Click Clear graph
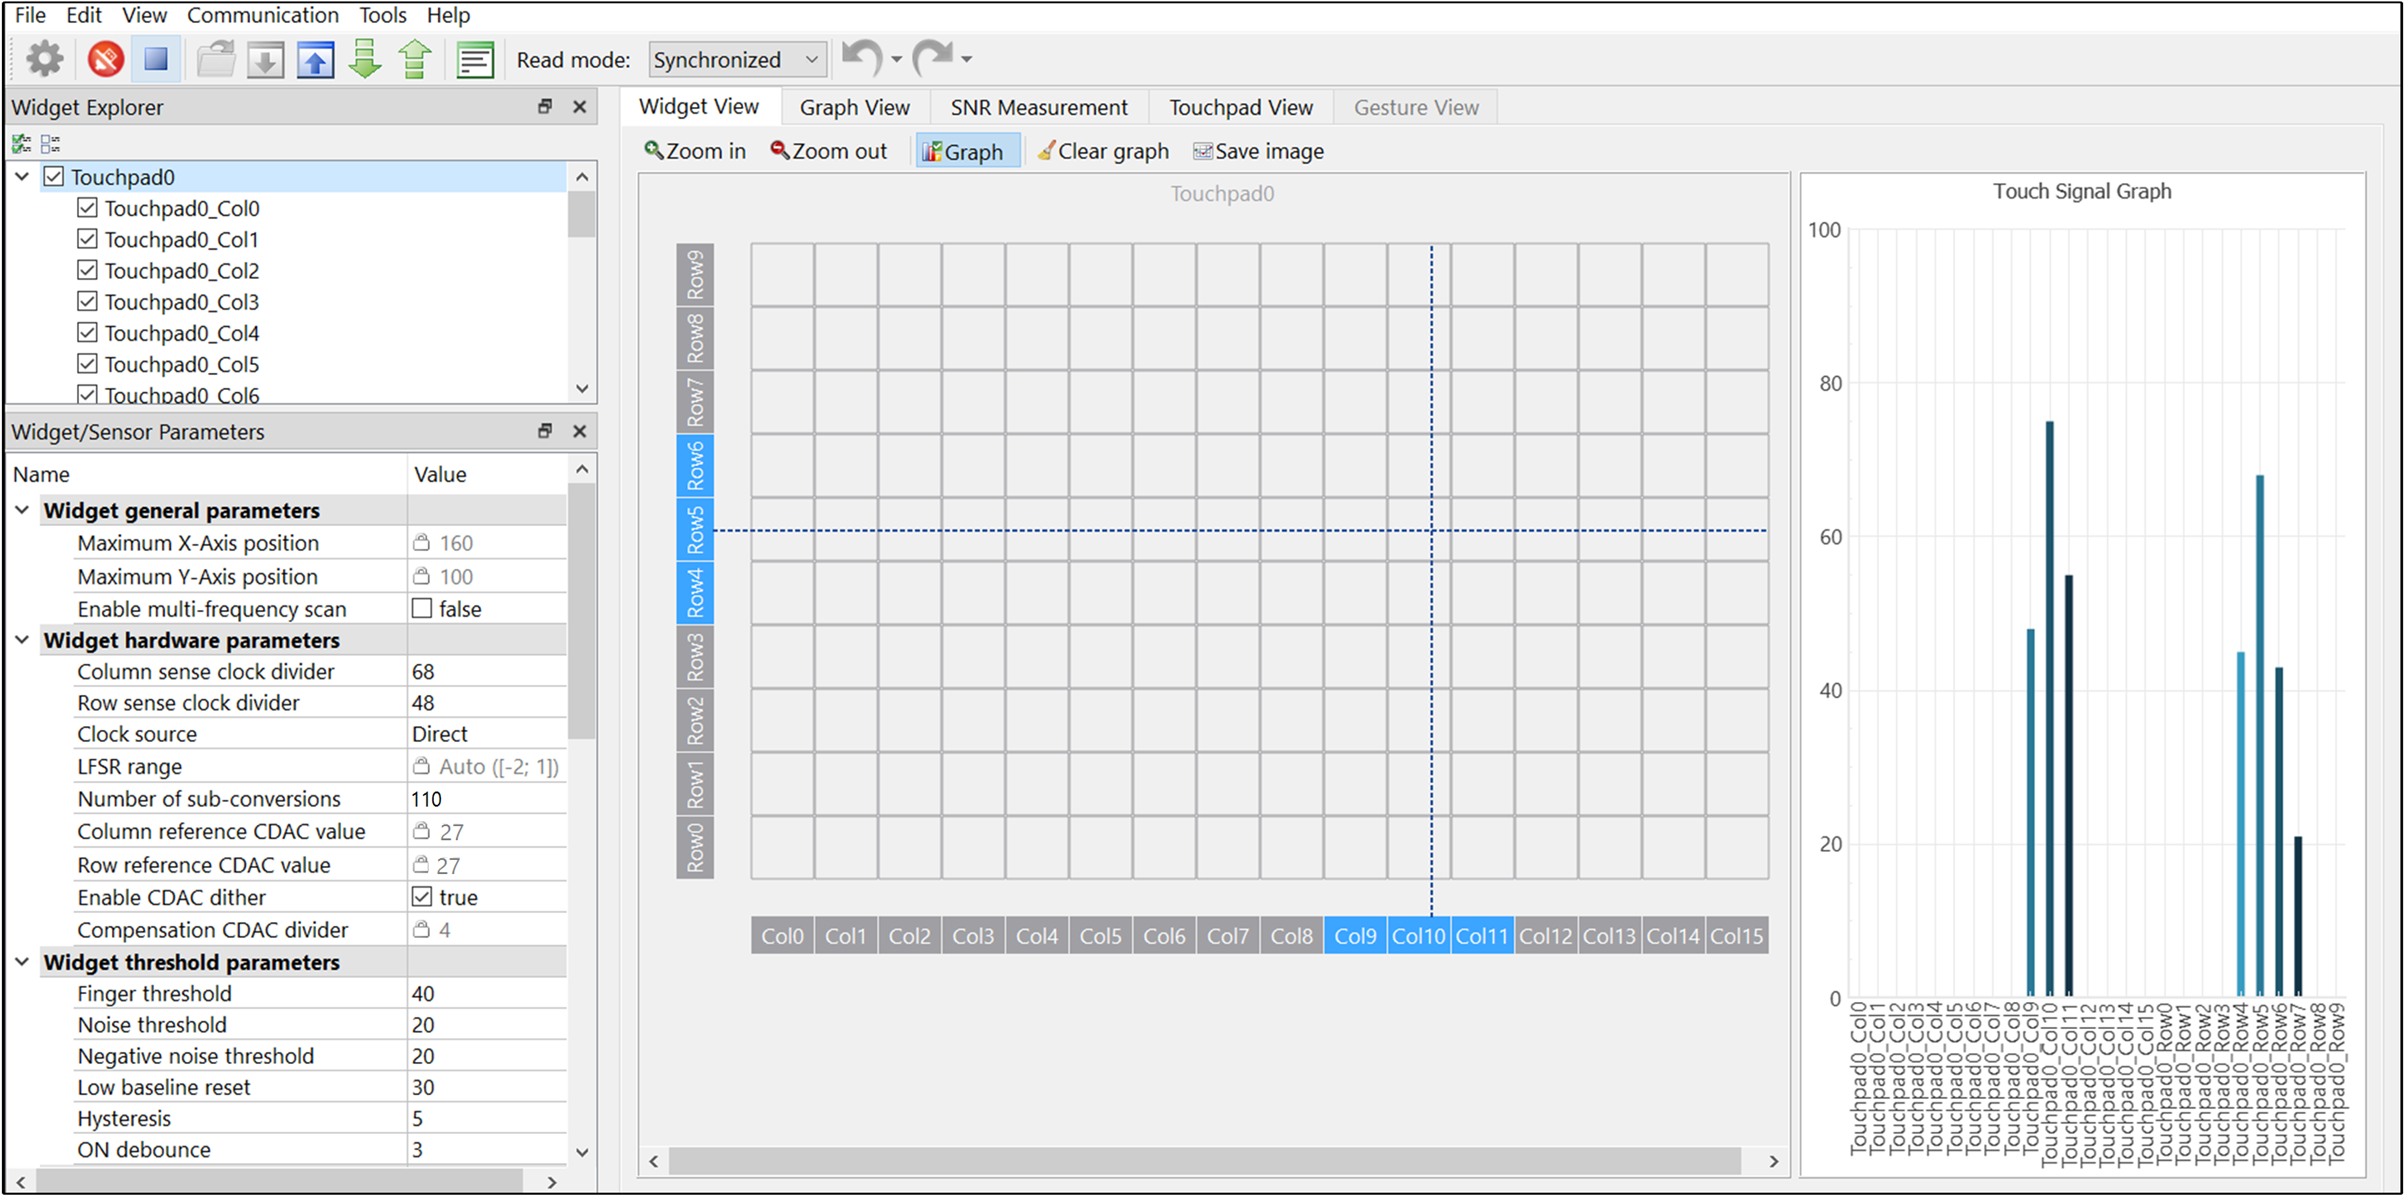Viewport: 2405px width, 1196px height. tap(1103, 151)
